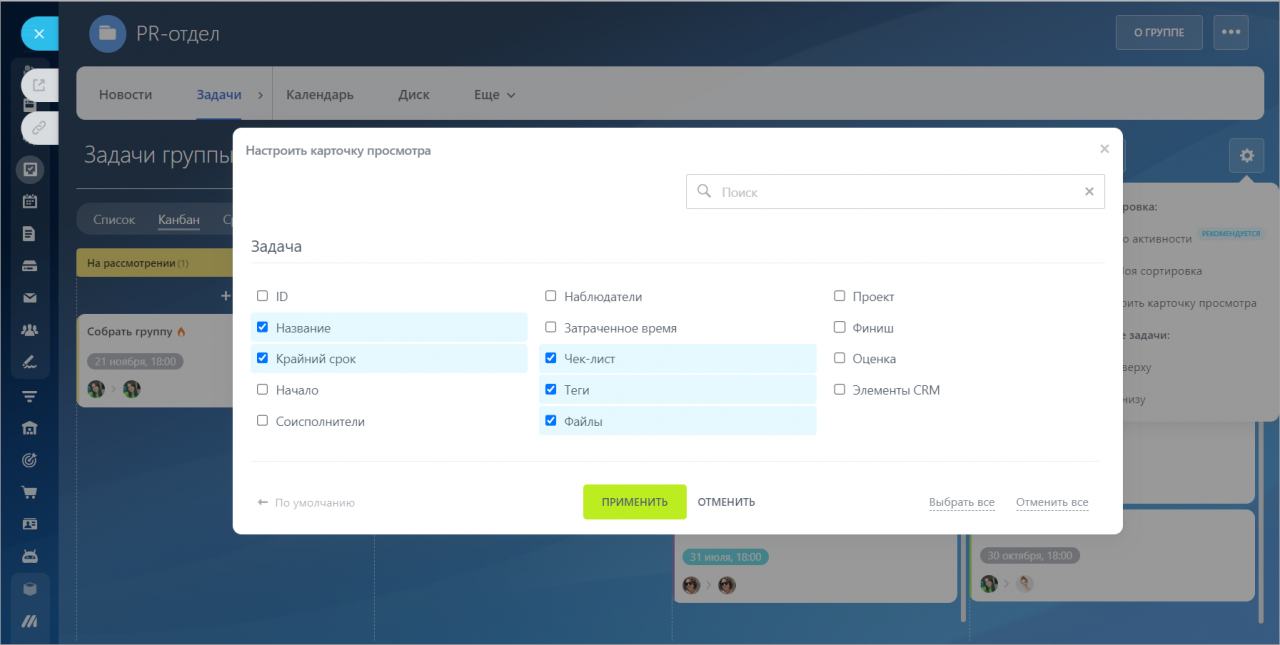Click the Выбрать все link

[961, 502]
